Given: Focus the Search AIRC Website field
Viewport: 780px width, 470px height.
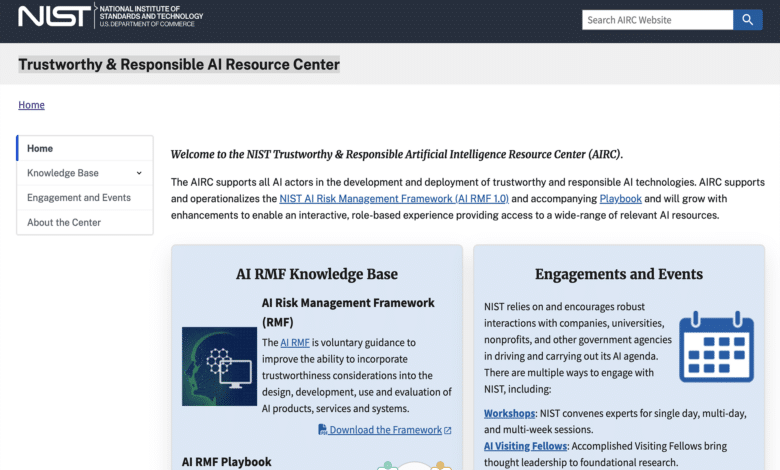Looking at the screenshot, I should pyautogui.click(x=658, y=20).
